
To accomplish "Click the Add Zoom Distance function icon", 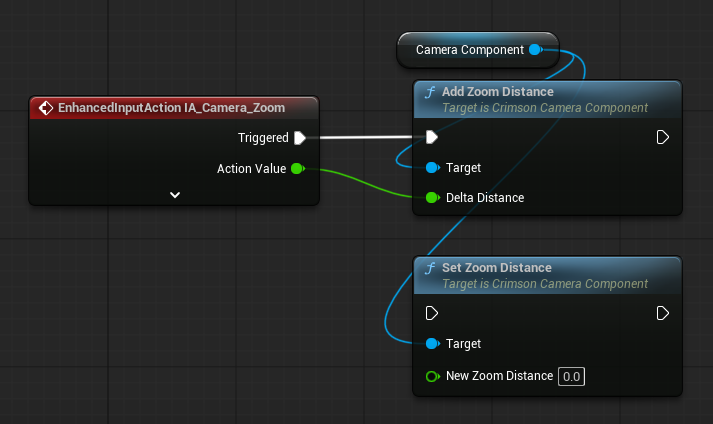I will [430, 92].
